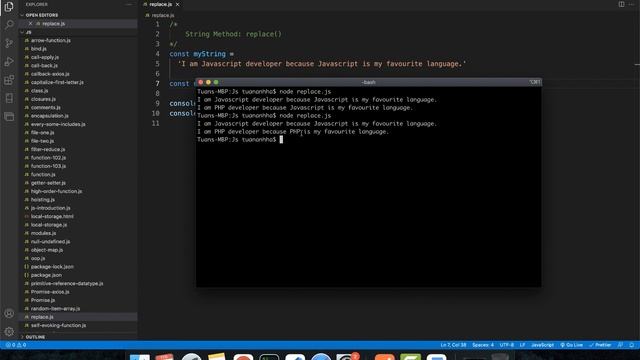
Task: Open the Run and Debug view
Action: point(9,62)
